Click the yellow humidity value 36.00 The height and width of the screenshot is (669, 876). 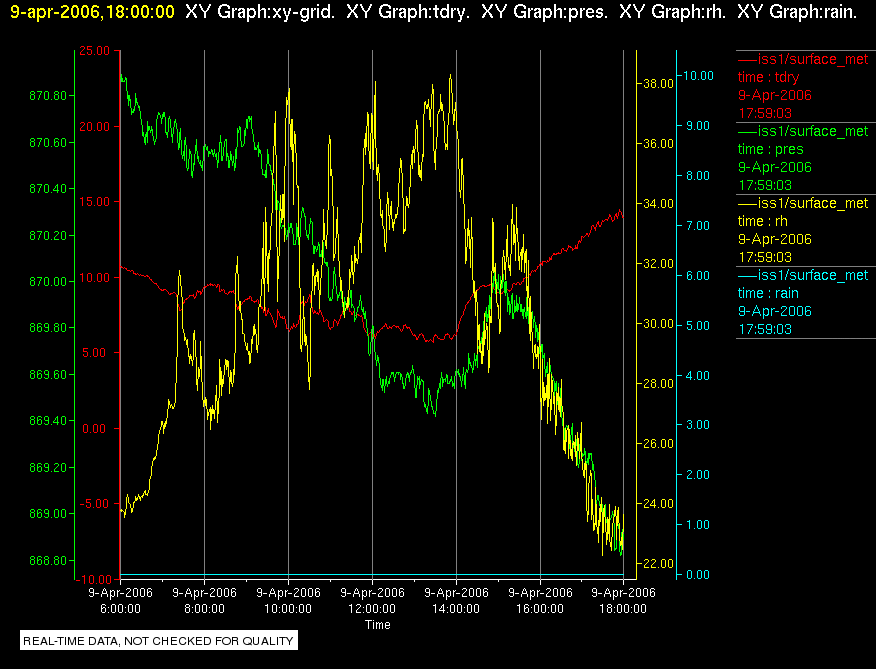[x=659, y=144]
